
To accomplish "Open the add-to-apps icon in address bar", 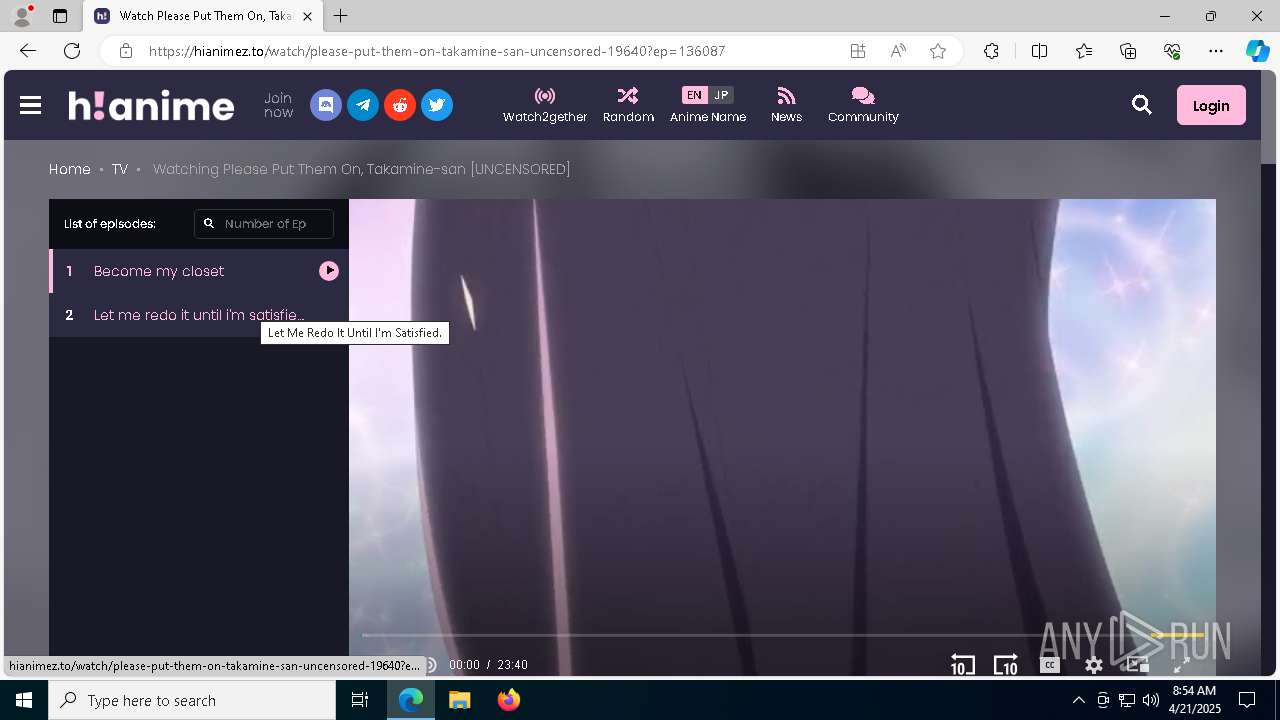I will click(x=858, y=51).
